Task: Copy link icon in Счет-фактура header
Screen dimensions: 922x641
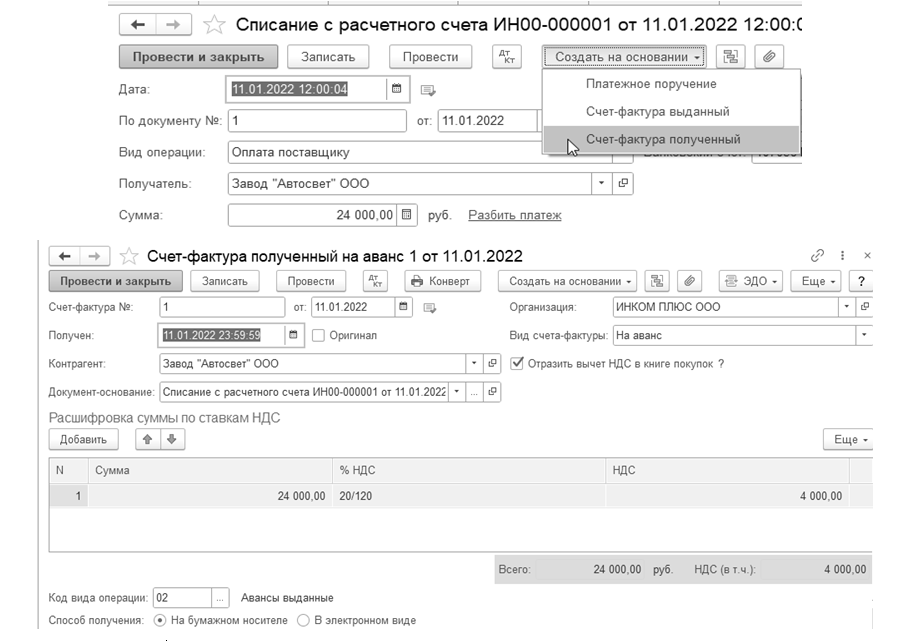Action: click(x=817, y=255)
